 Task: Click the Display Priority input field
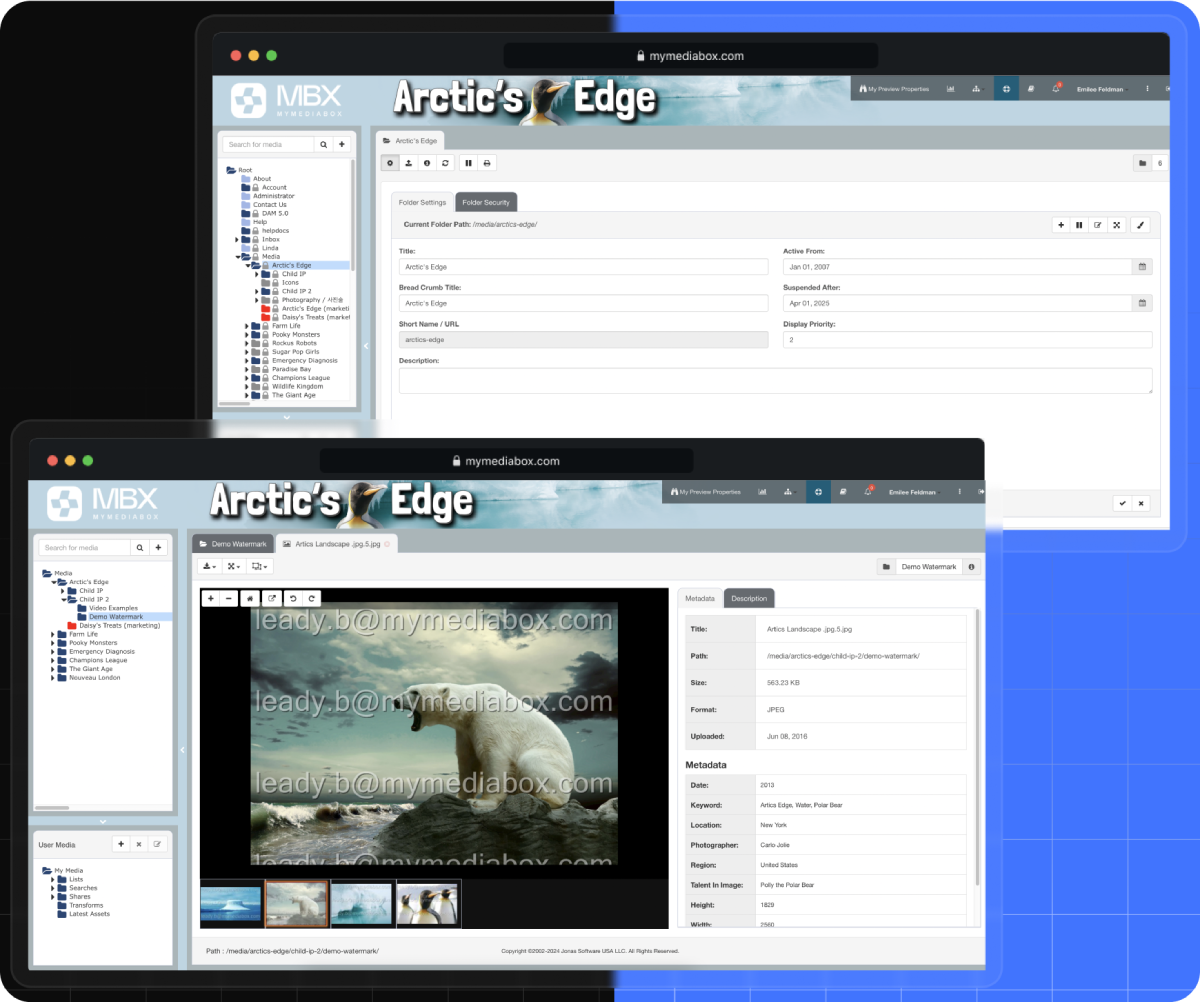click(967, 340)
